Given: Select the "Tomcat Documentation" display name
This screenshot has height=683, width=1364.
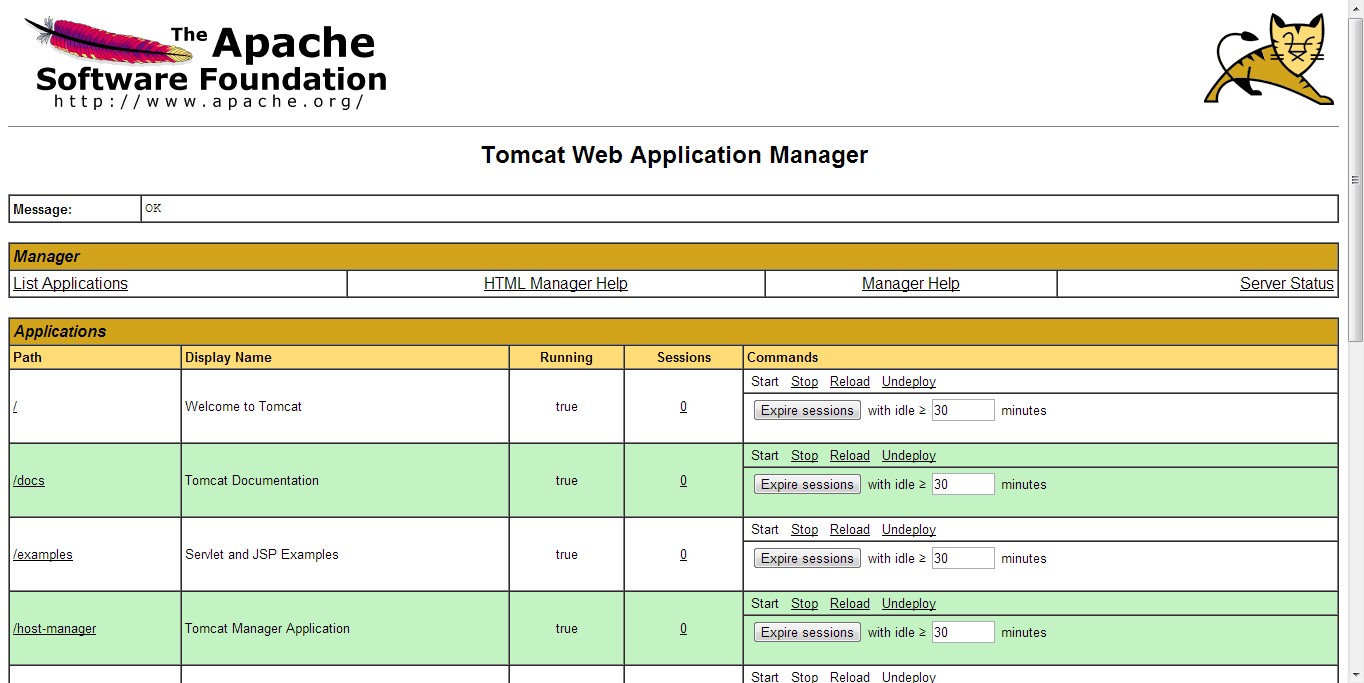Looking at the screenshot, I should tap(252, 481).
